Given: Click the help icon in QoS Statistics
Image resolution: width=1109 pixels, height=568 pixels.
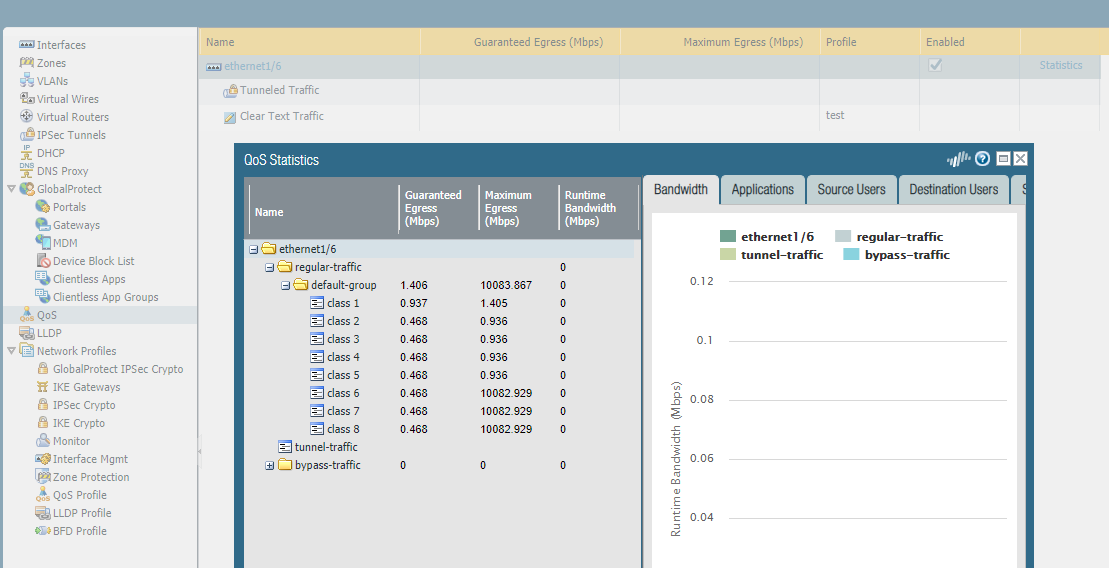Looking at the screenshot, I should click(982, 159).
